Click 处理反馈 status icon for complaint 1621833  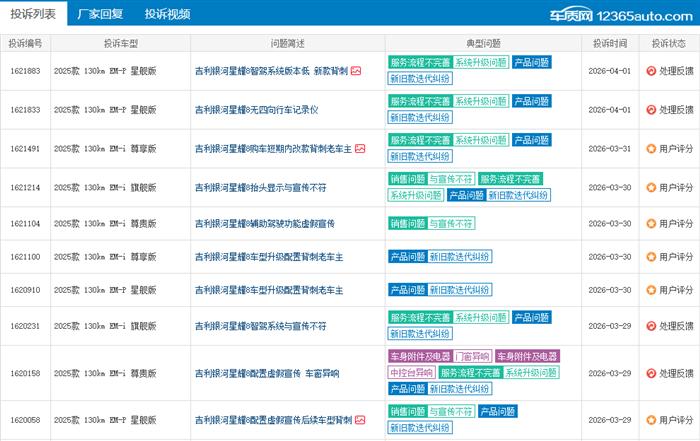(x=651, y=110)
